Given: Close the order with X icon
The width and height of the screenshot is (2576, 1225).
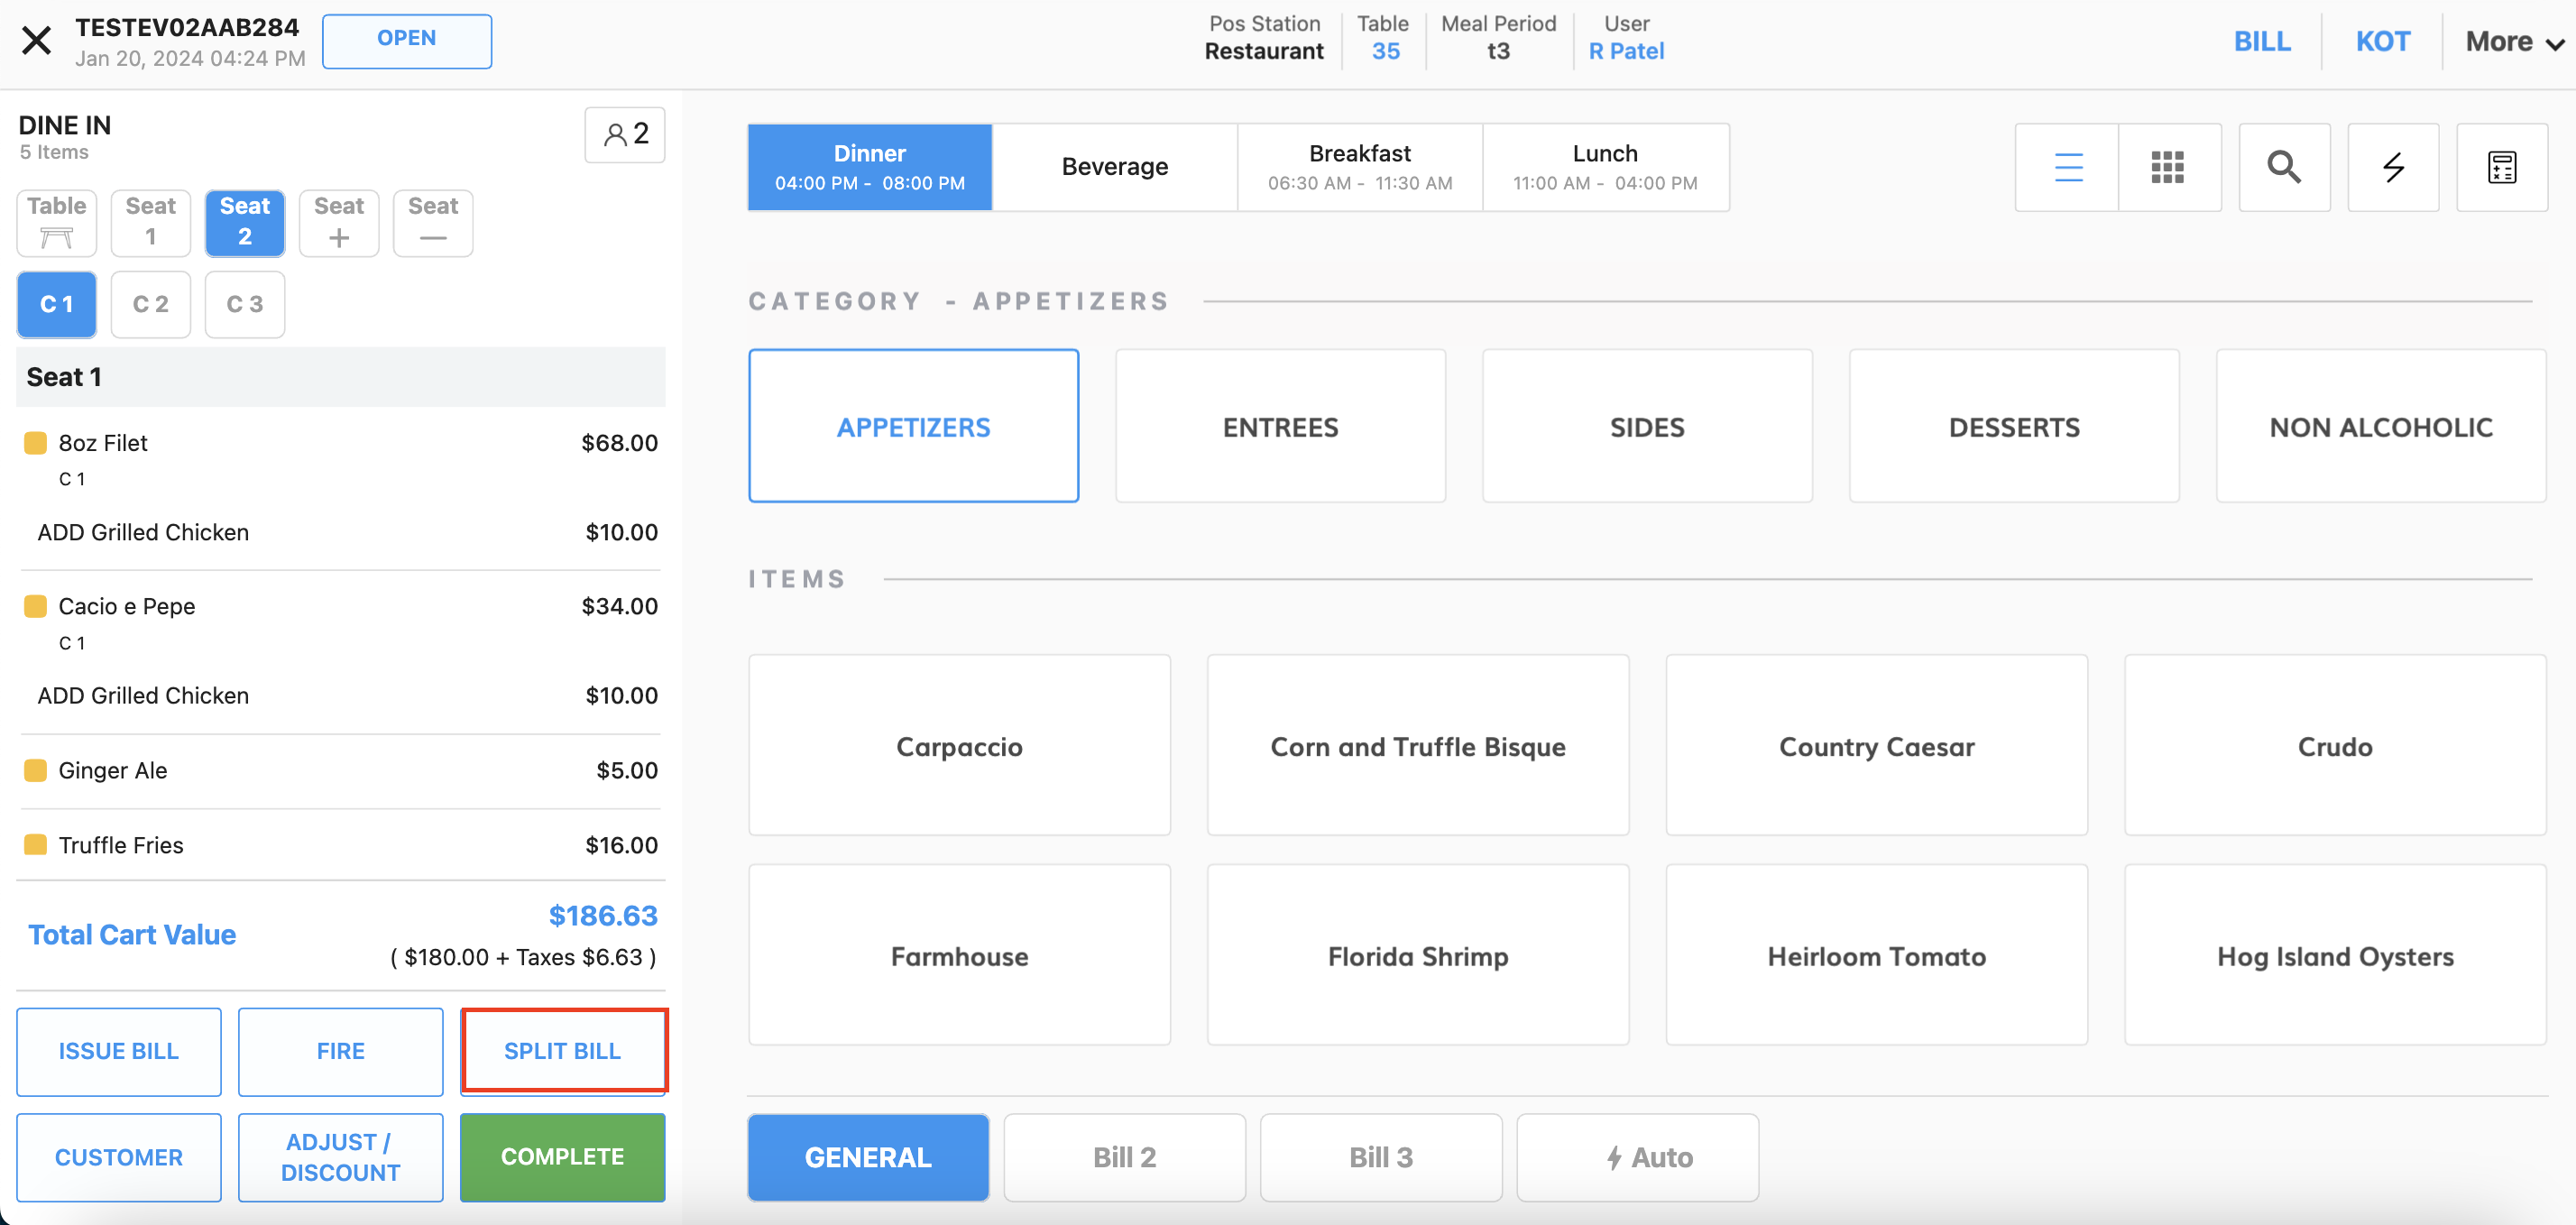Looking at the screenshot, I should [37, 41].
